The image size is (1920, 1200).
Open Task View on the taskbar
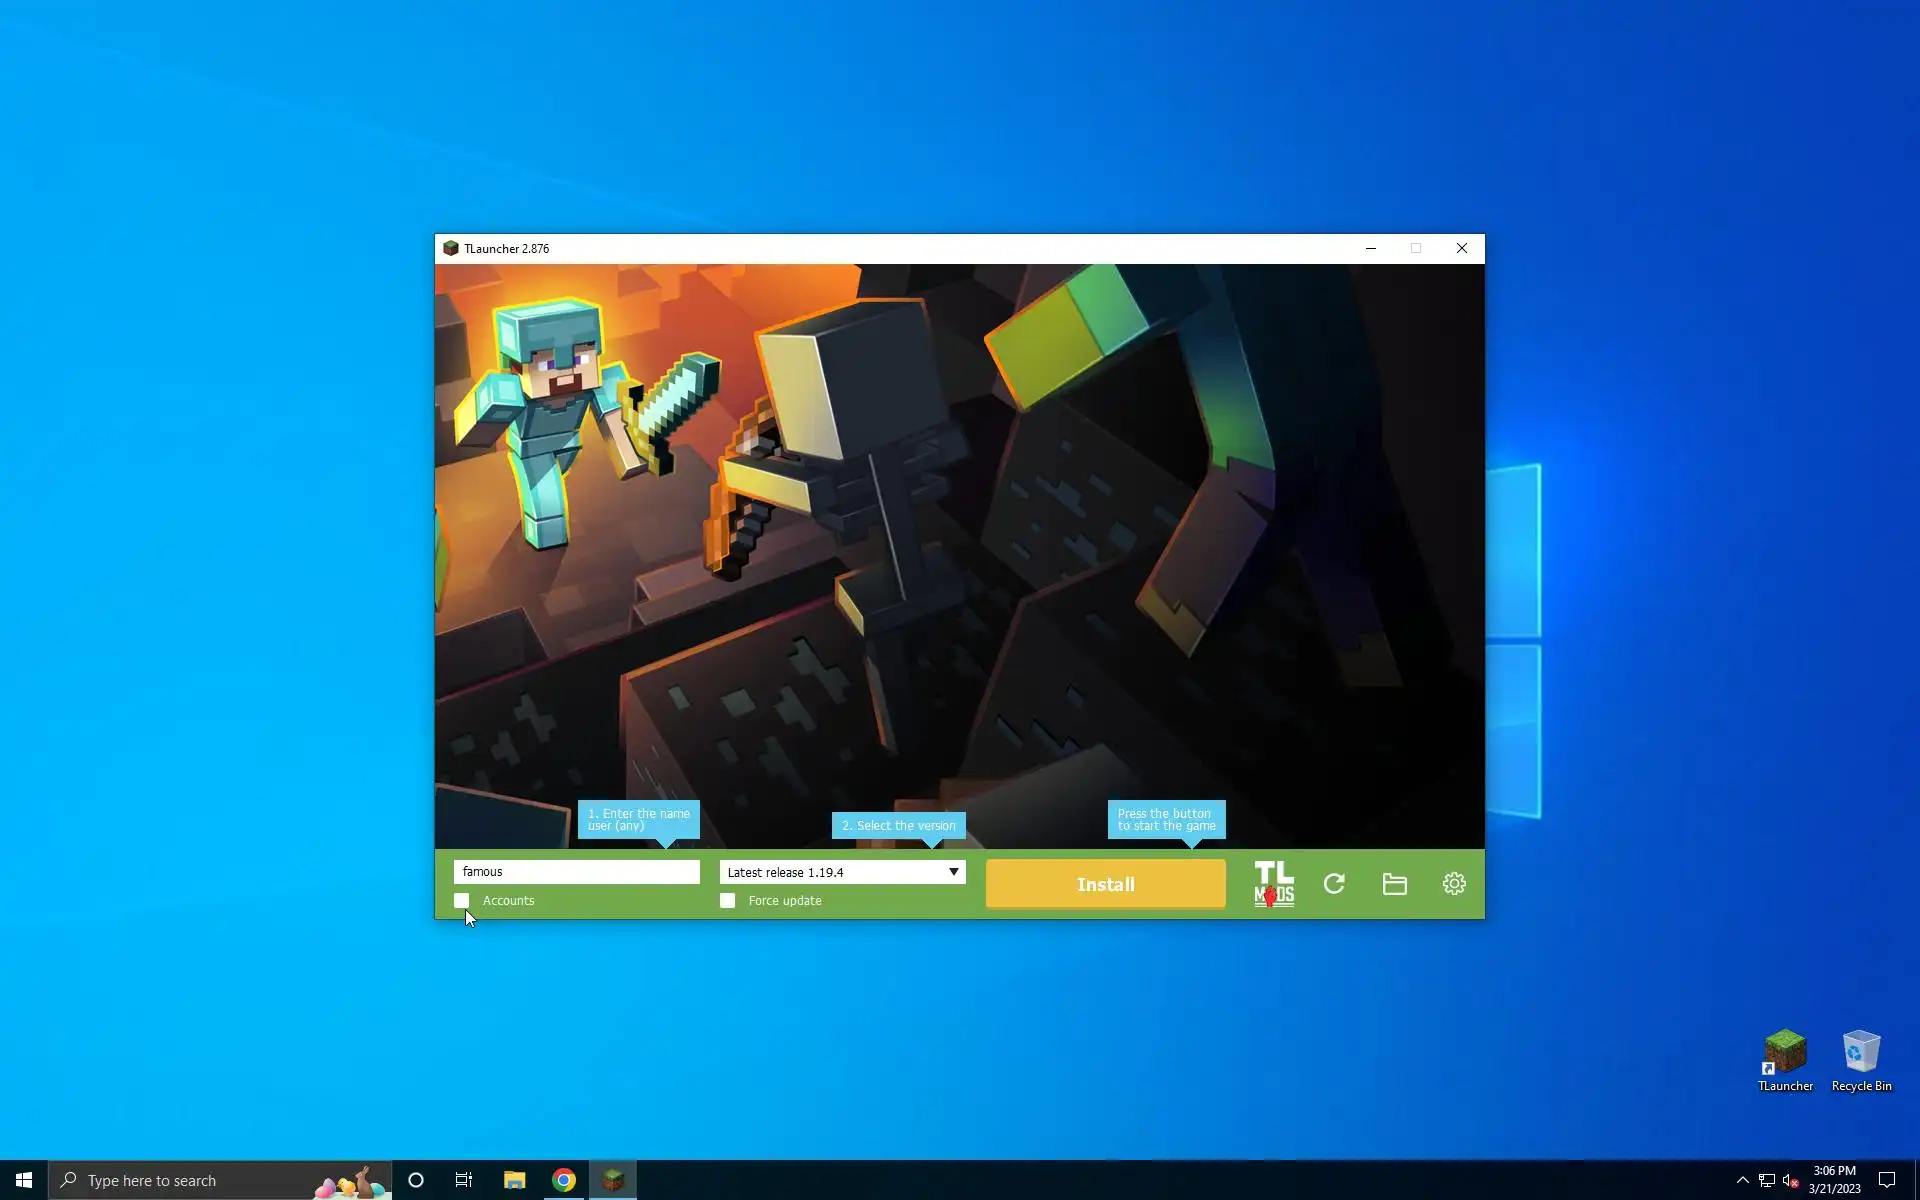coord(464,1180)
